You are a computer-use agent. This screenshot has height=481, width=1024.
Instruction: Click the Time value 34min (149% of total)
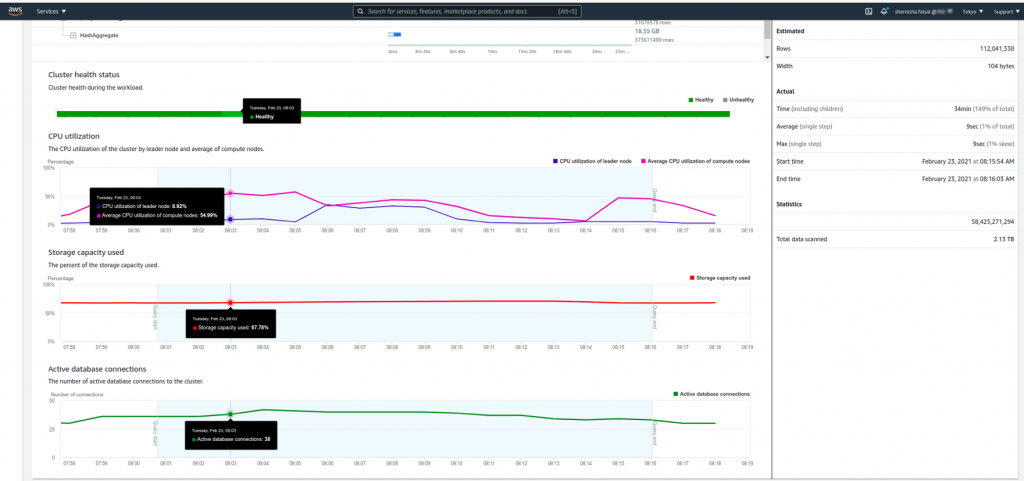tap(984, 109)
